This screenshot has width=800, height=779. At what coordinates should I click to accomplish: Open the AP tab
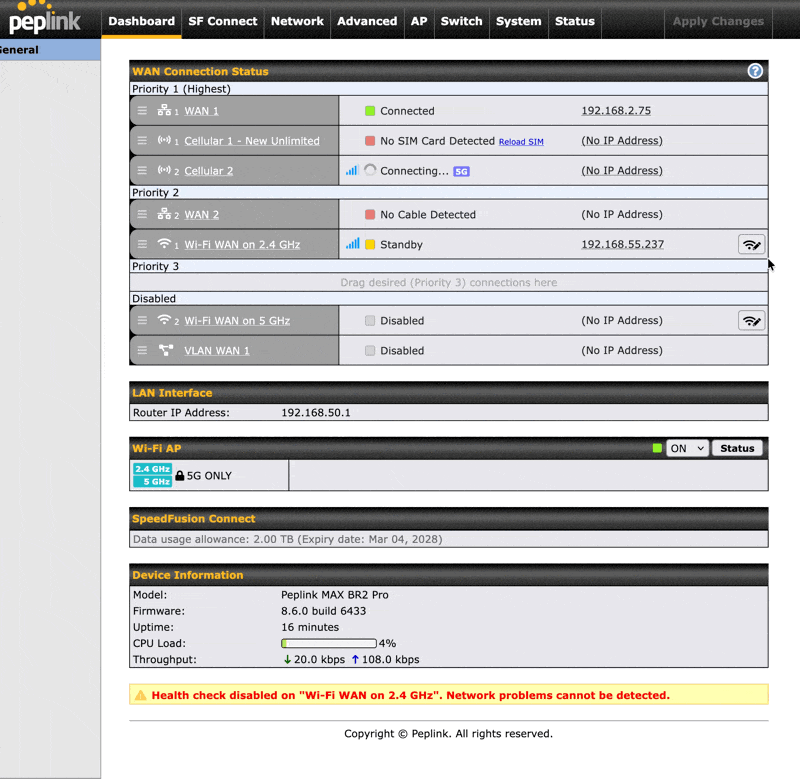(x=419, y=21)
